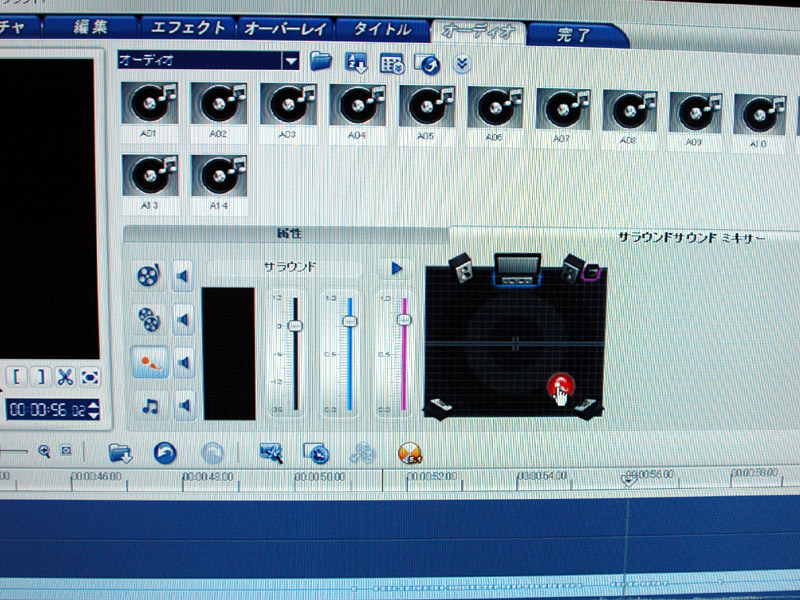This screenshot has height=600, width=800.
Task: Zoom in timeline with magnifier icon
Action: 44,451
